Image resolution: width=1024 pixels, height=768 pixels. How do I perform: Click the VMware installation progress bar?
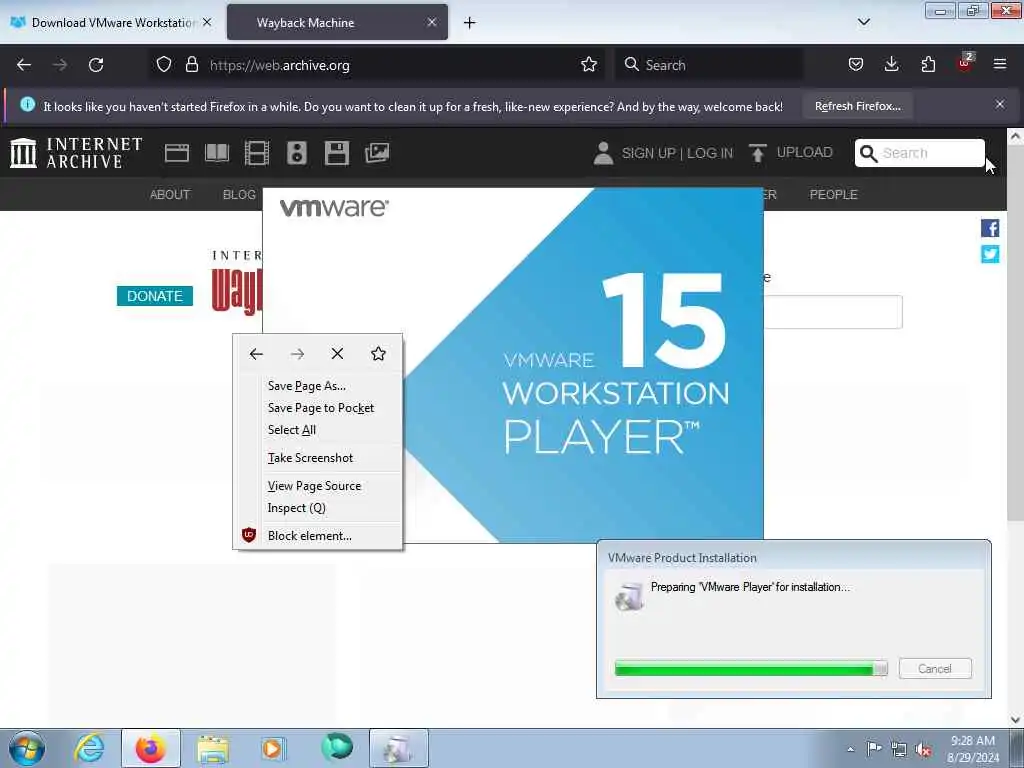(751, 668)
